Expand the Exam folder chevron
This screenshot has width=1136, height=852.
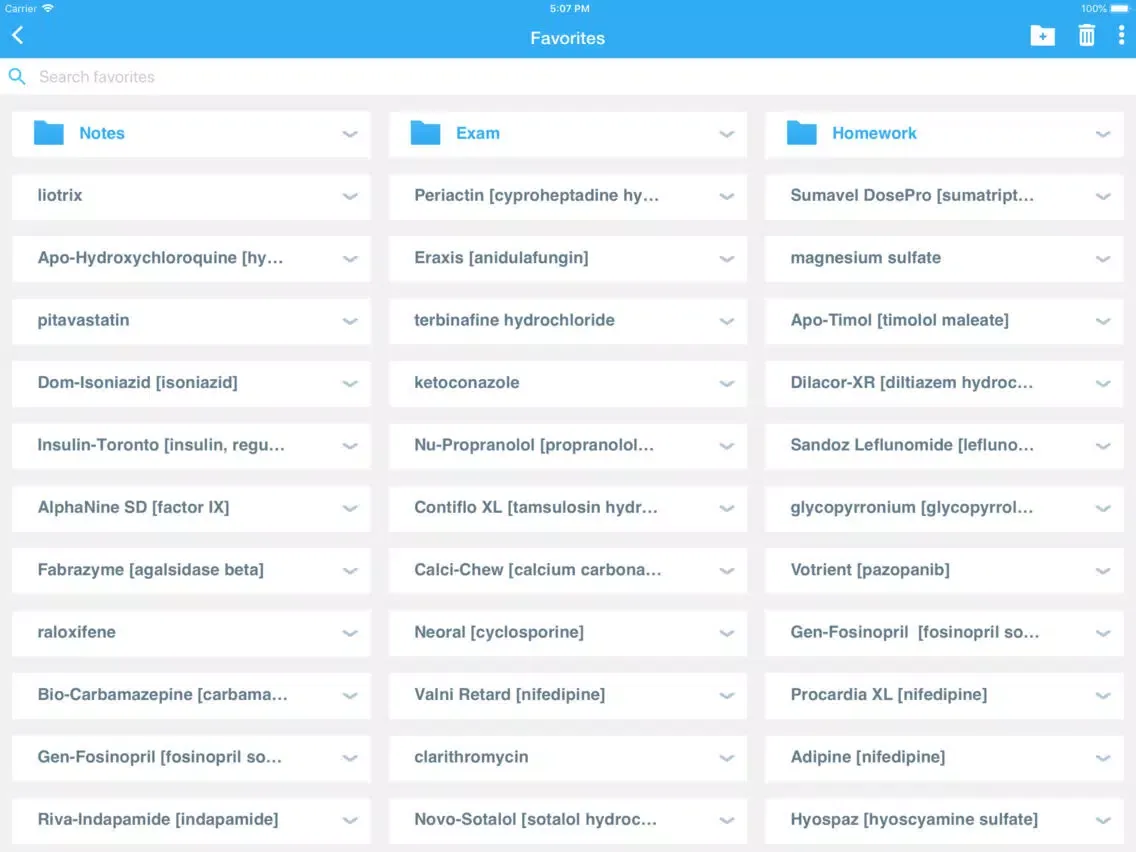[727, 134]
